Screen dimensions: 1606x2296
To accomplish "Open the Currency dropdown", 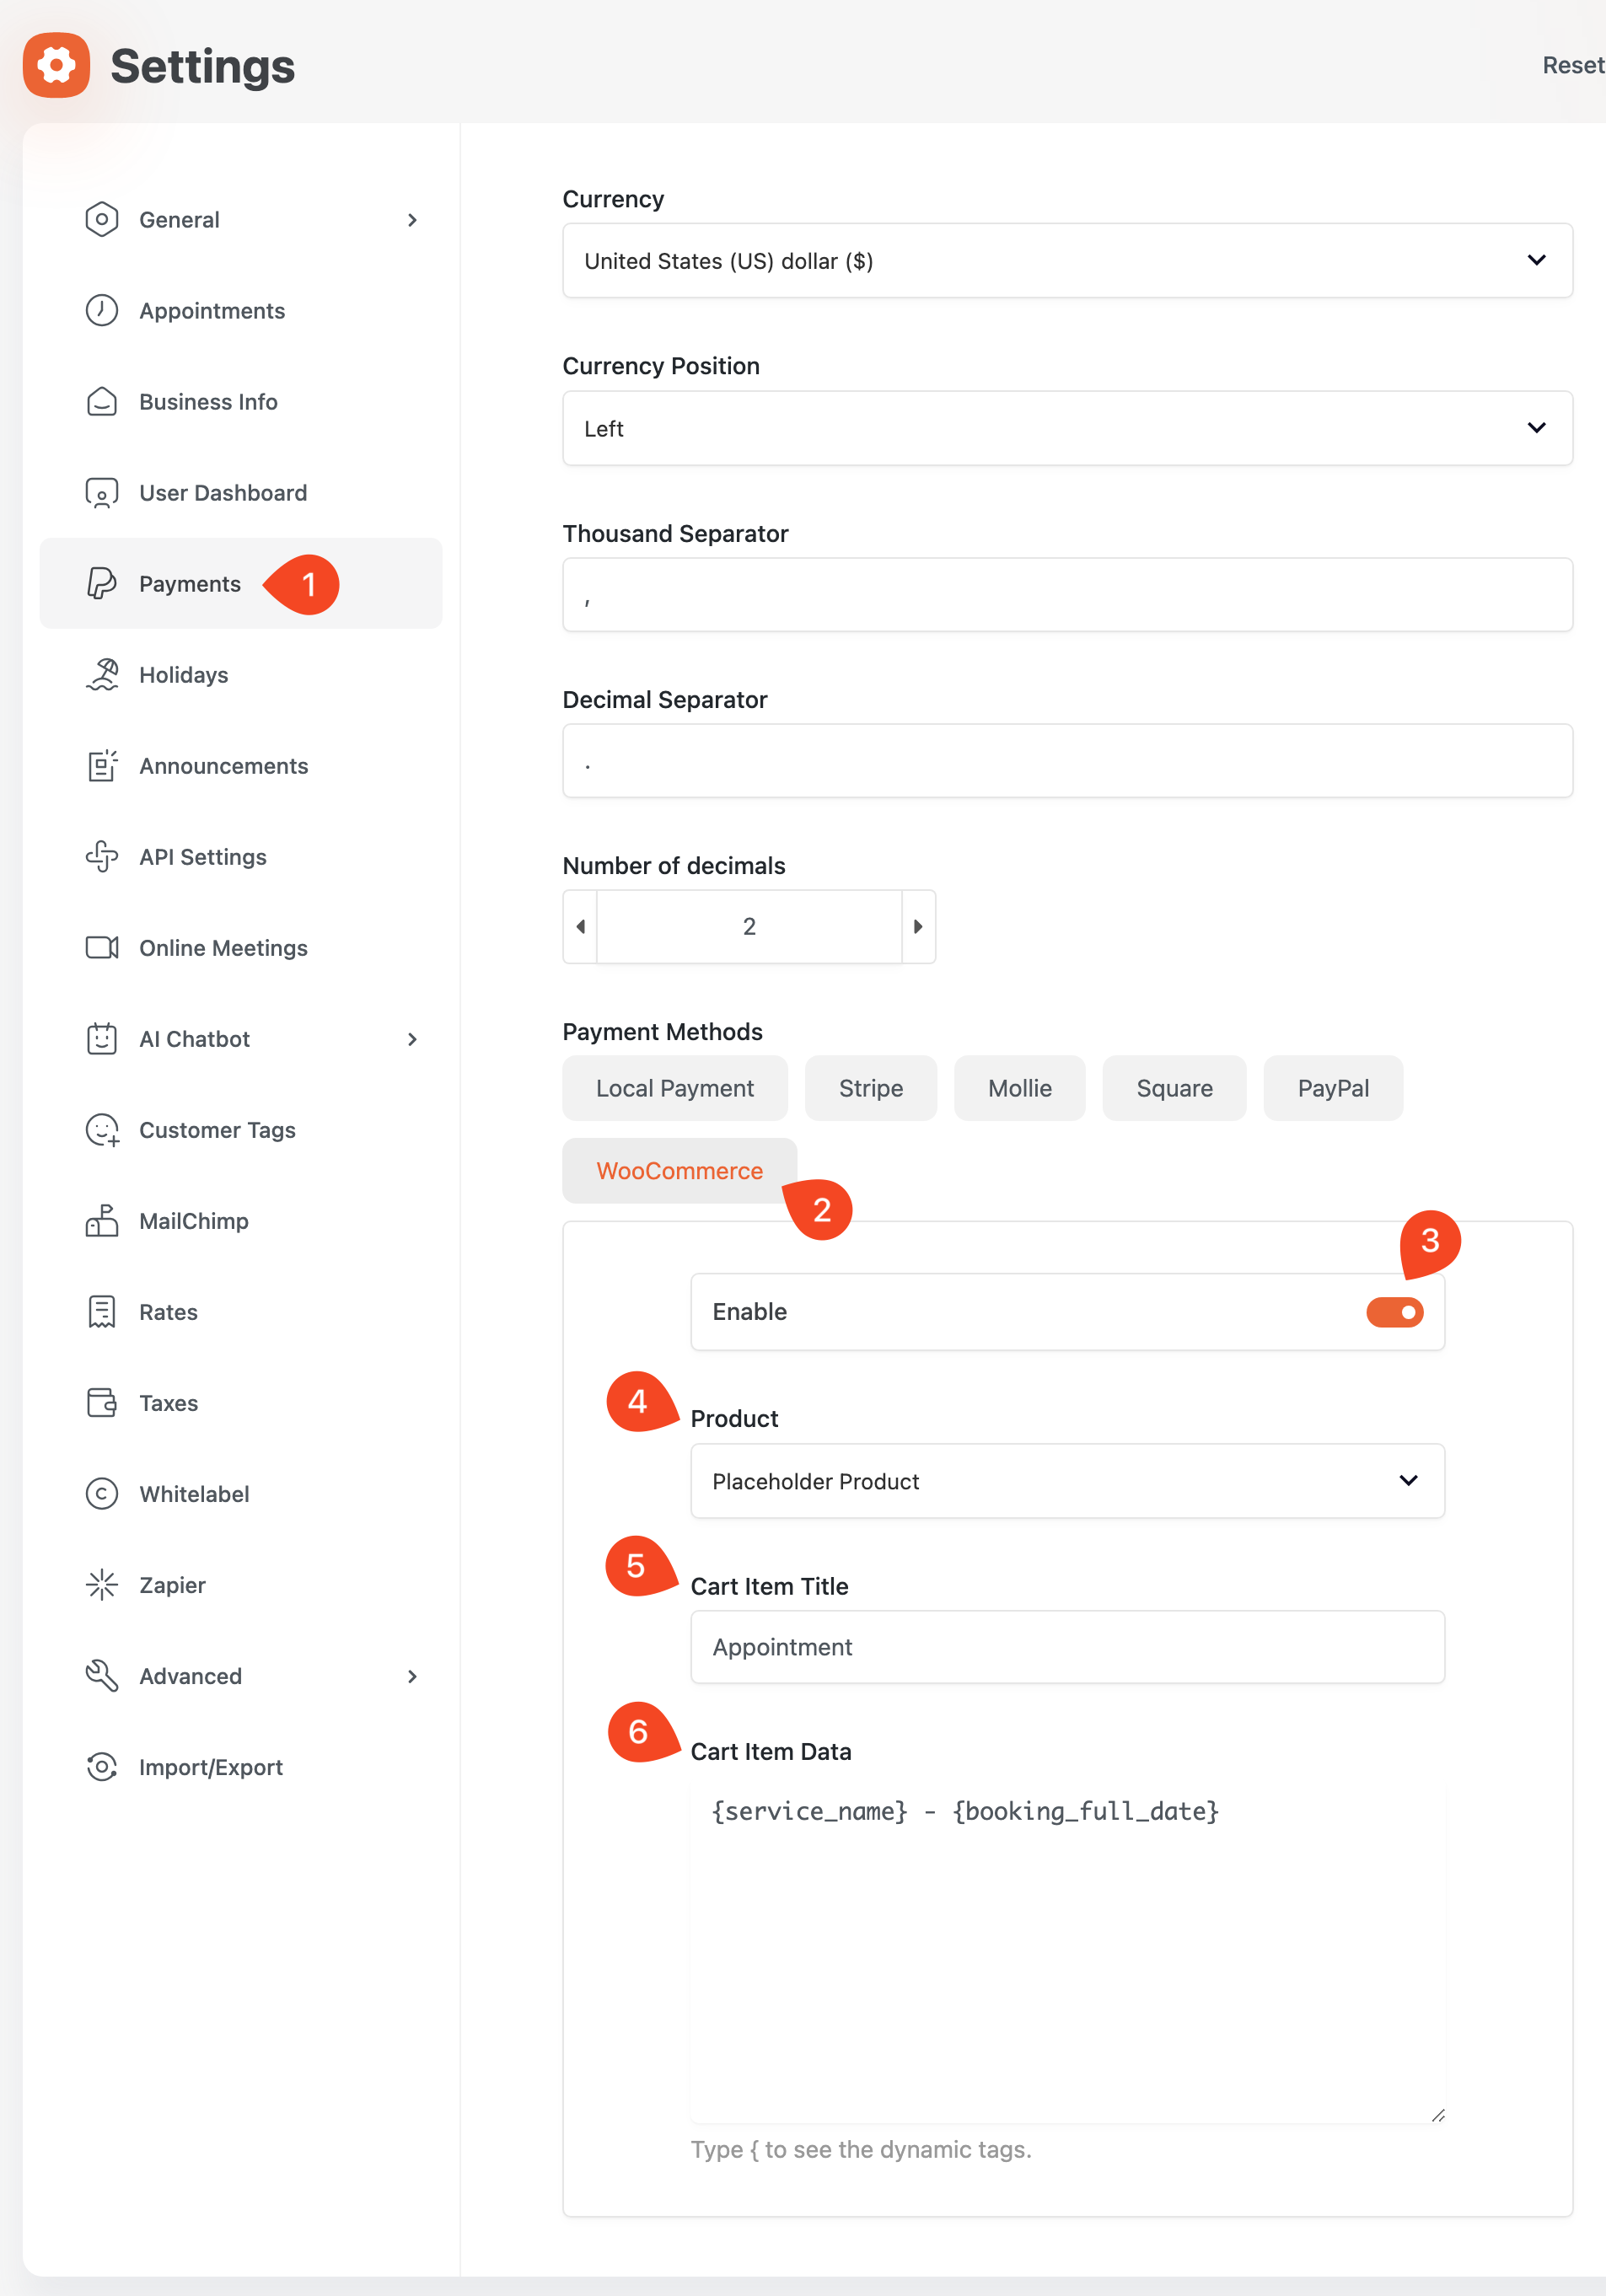I will pos(1067,261).
